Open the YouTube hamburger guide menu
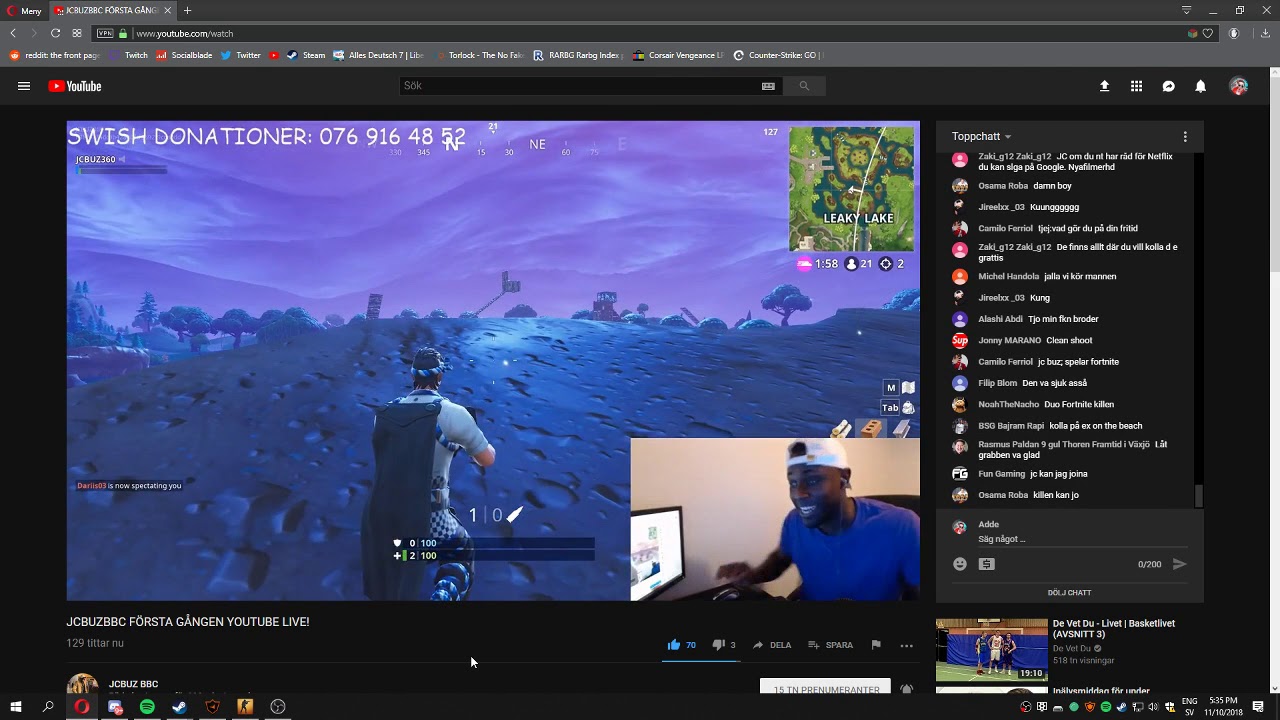The width and height of the screenshot is (1280, 720). [24, 86]
